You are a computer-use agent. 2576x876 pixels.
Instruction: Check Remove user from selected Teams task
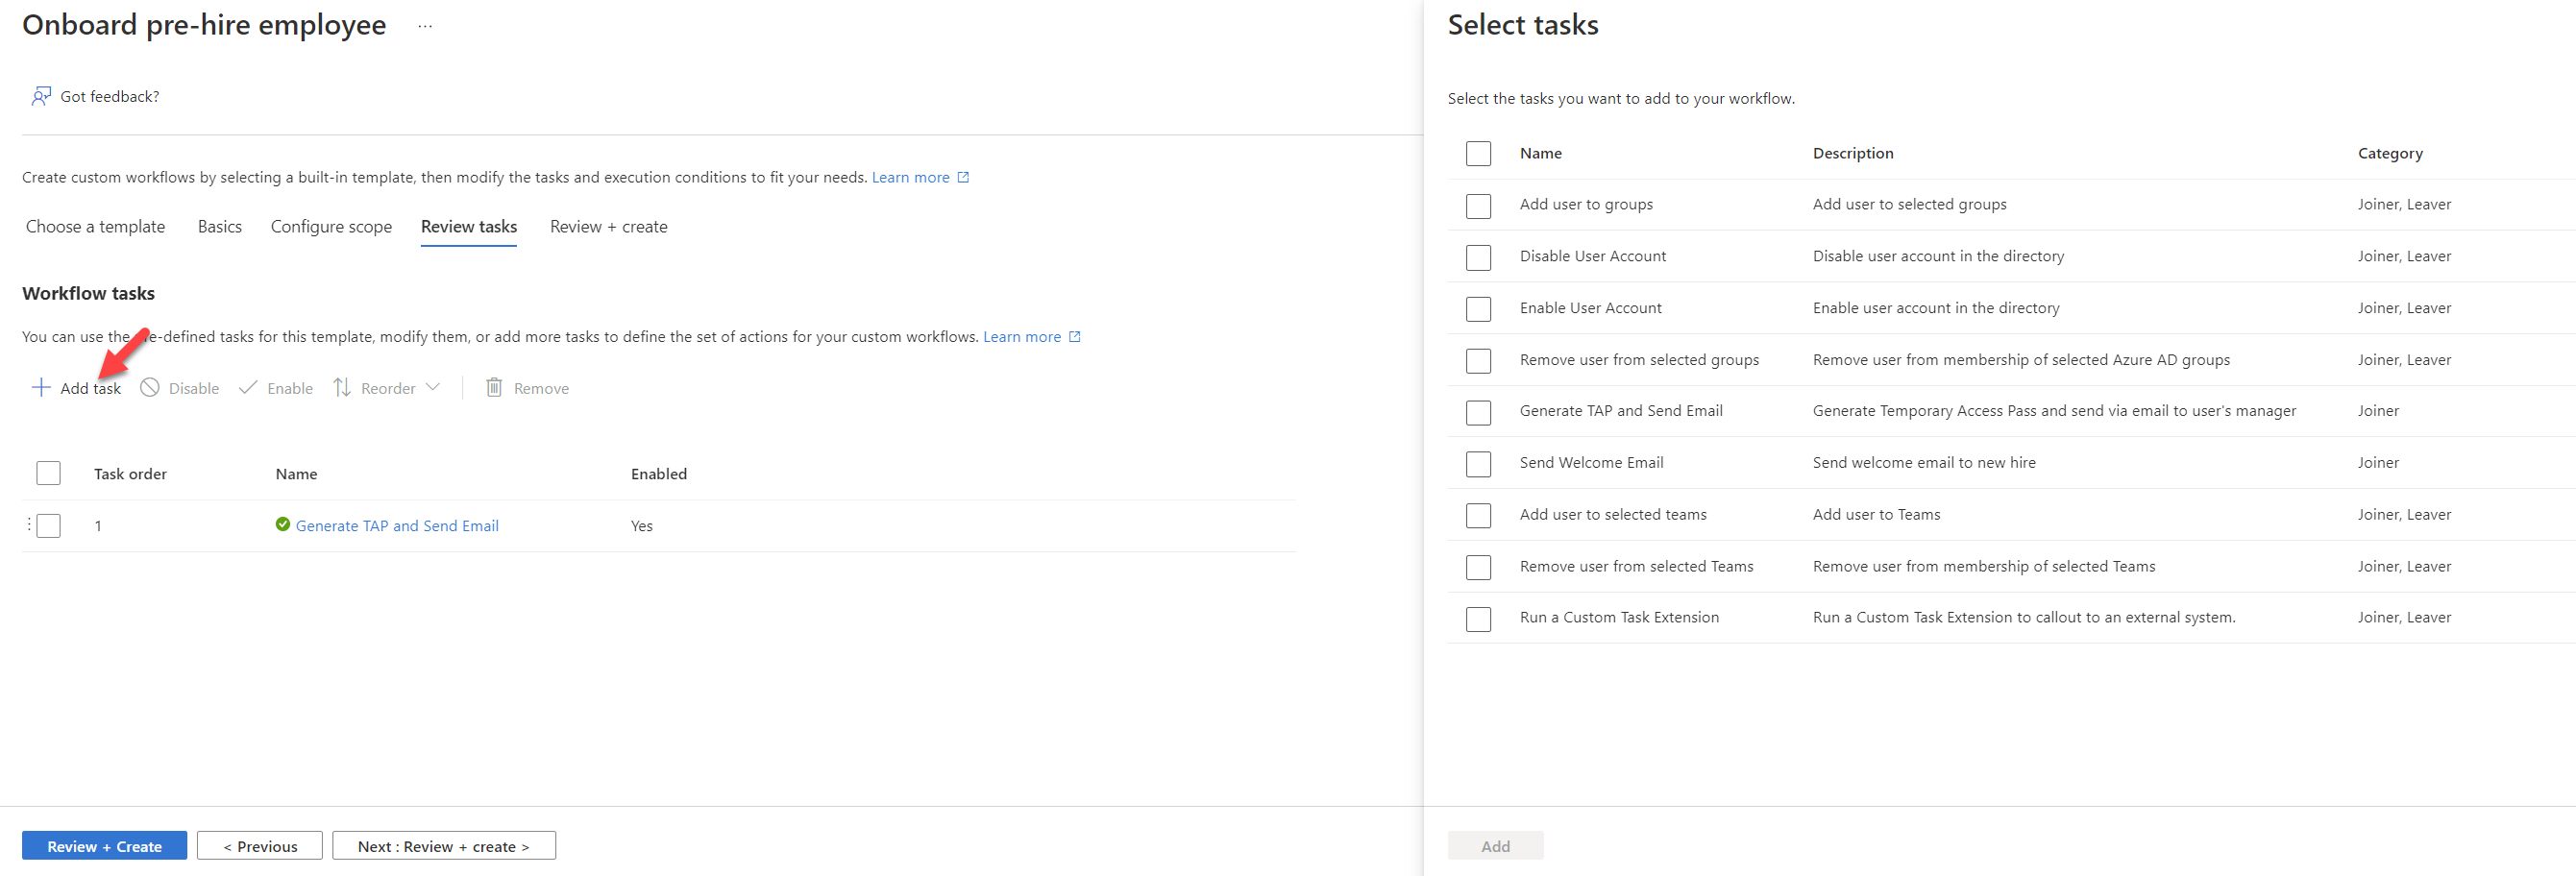click(x=1478, y=567)
